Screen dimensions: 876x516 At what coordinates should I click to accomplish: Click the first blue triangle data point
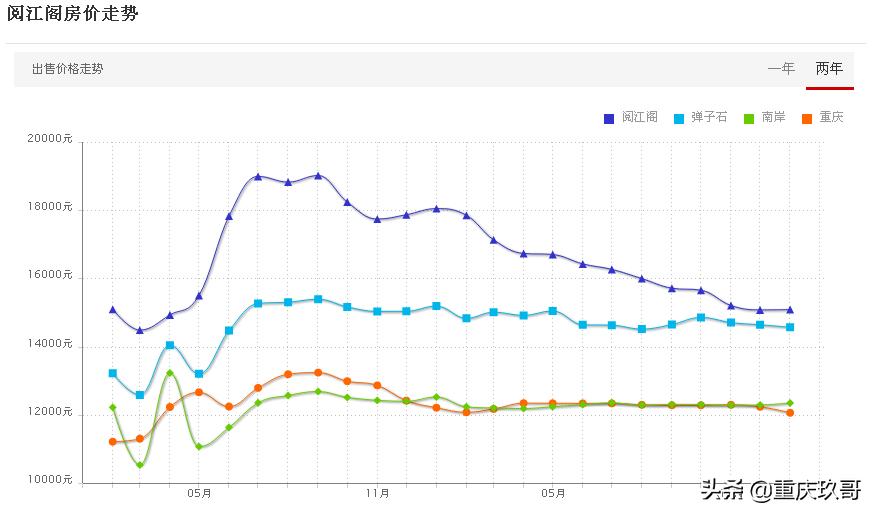(x=112, y=310)
